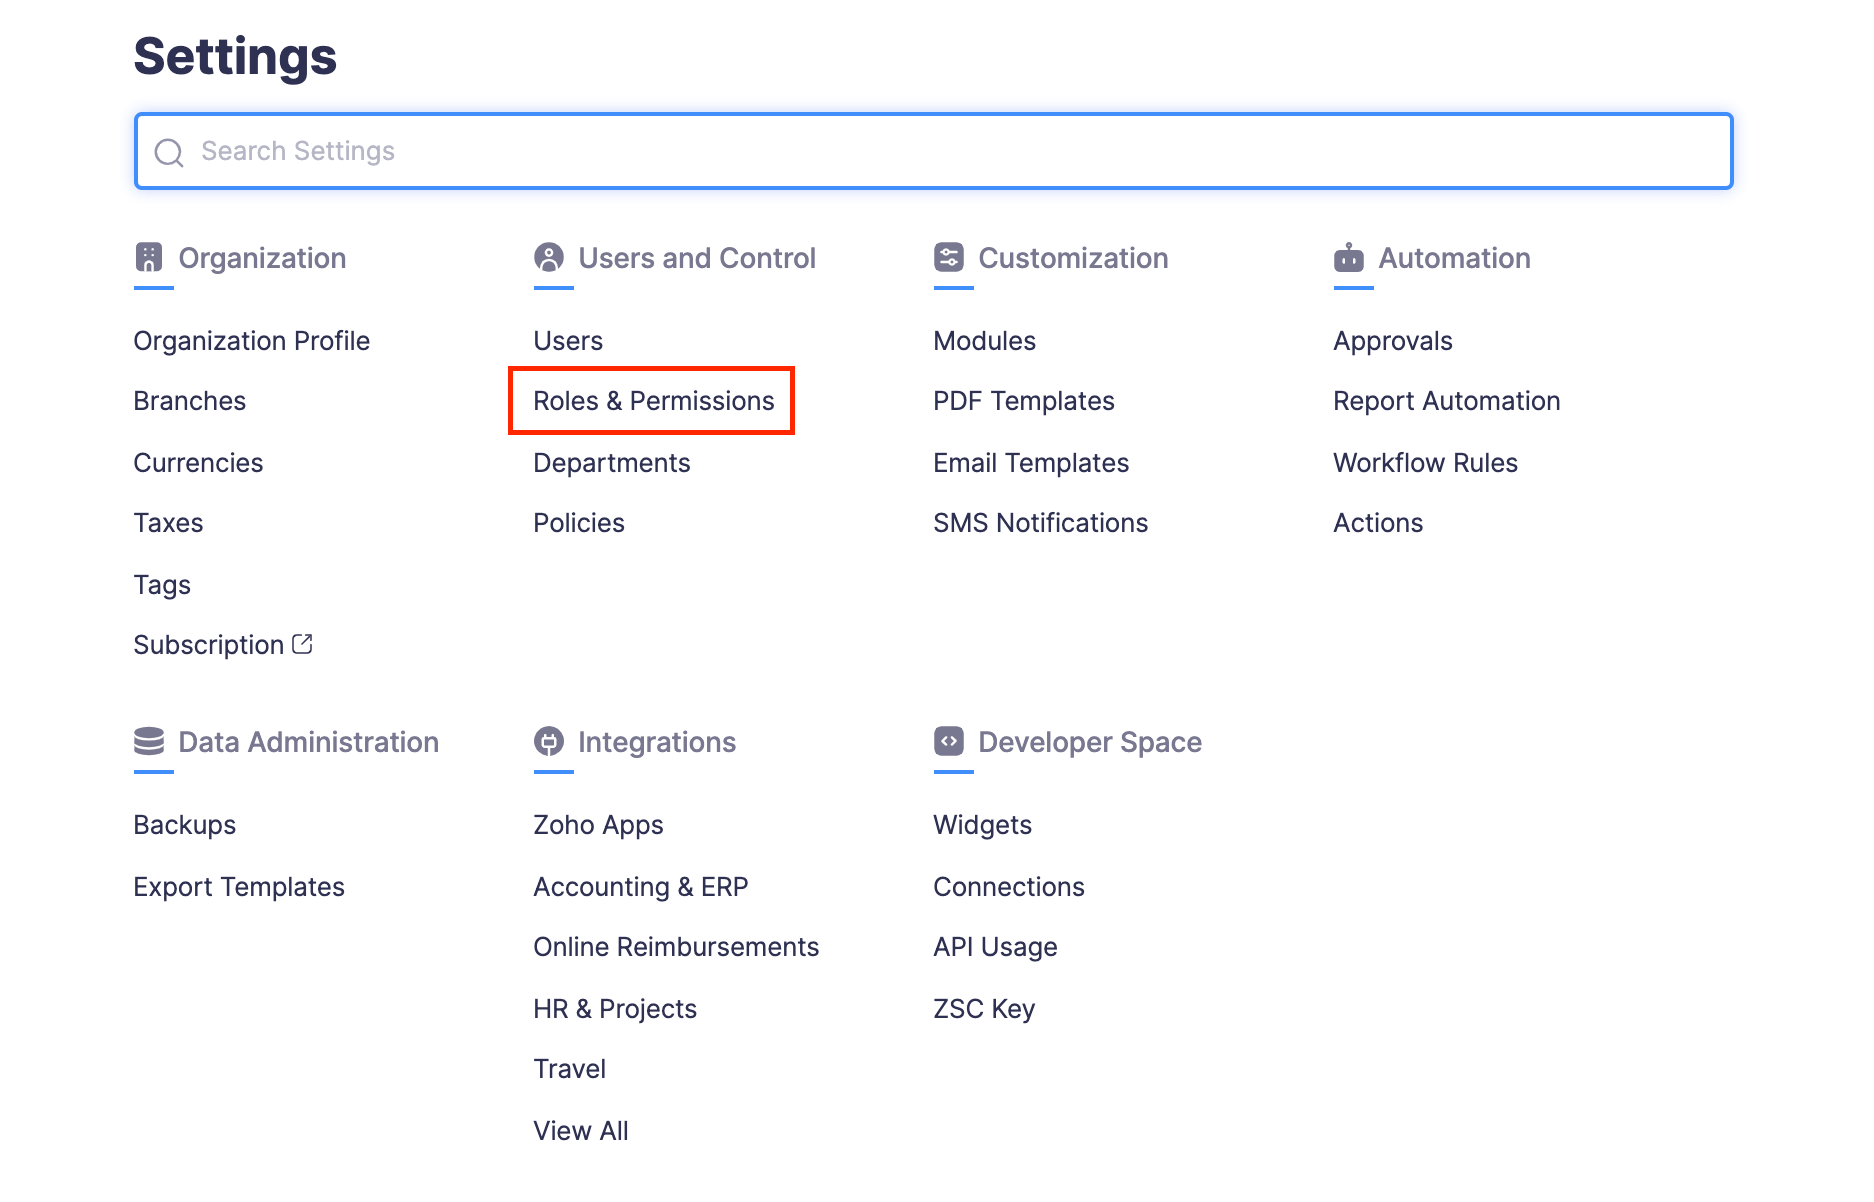Open the Backups settings
The width and height of the screenshot is (1874, 1202).
(x=184, y=825)
